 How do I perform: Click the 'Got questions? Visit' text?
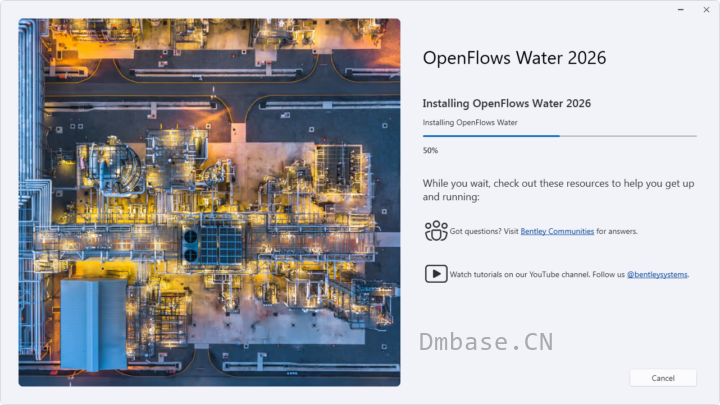coord(484,231)
